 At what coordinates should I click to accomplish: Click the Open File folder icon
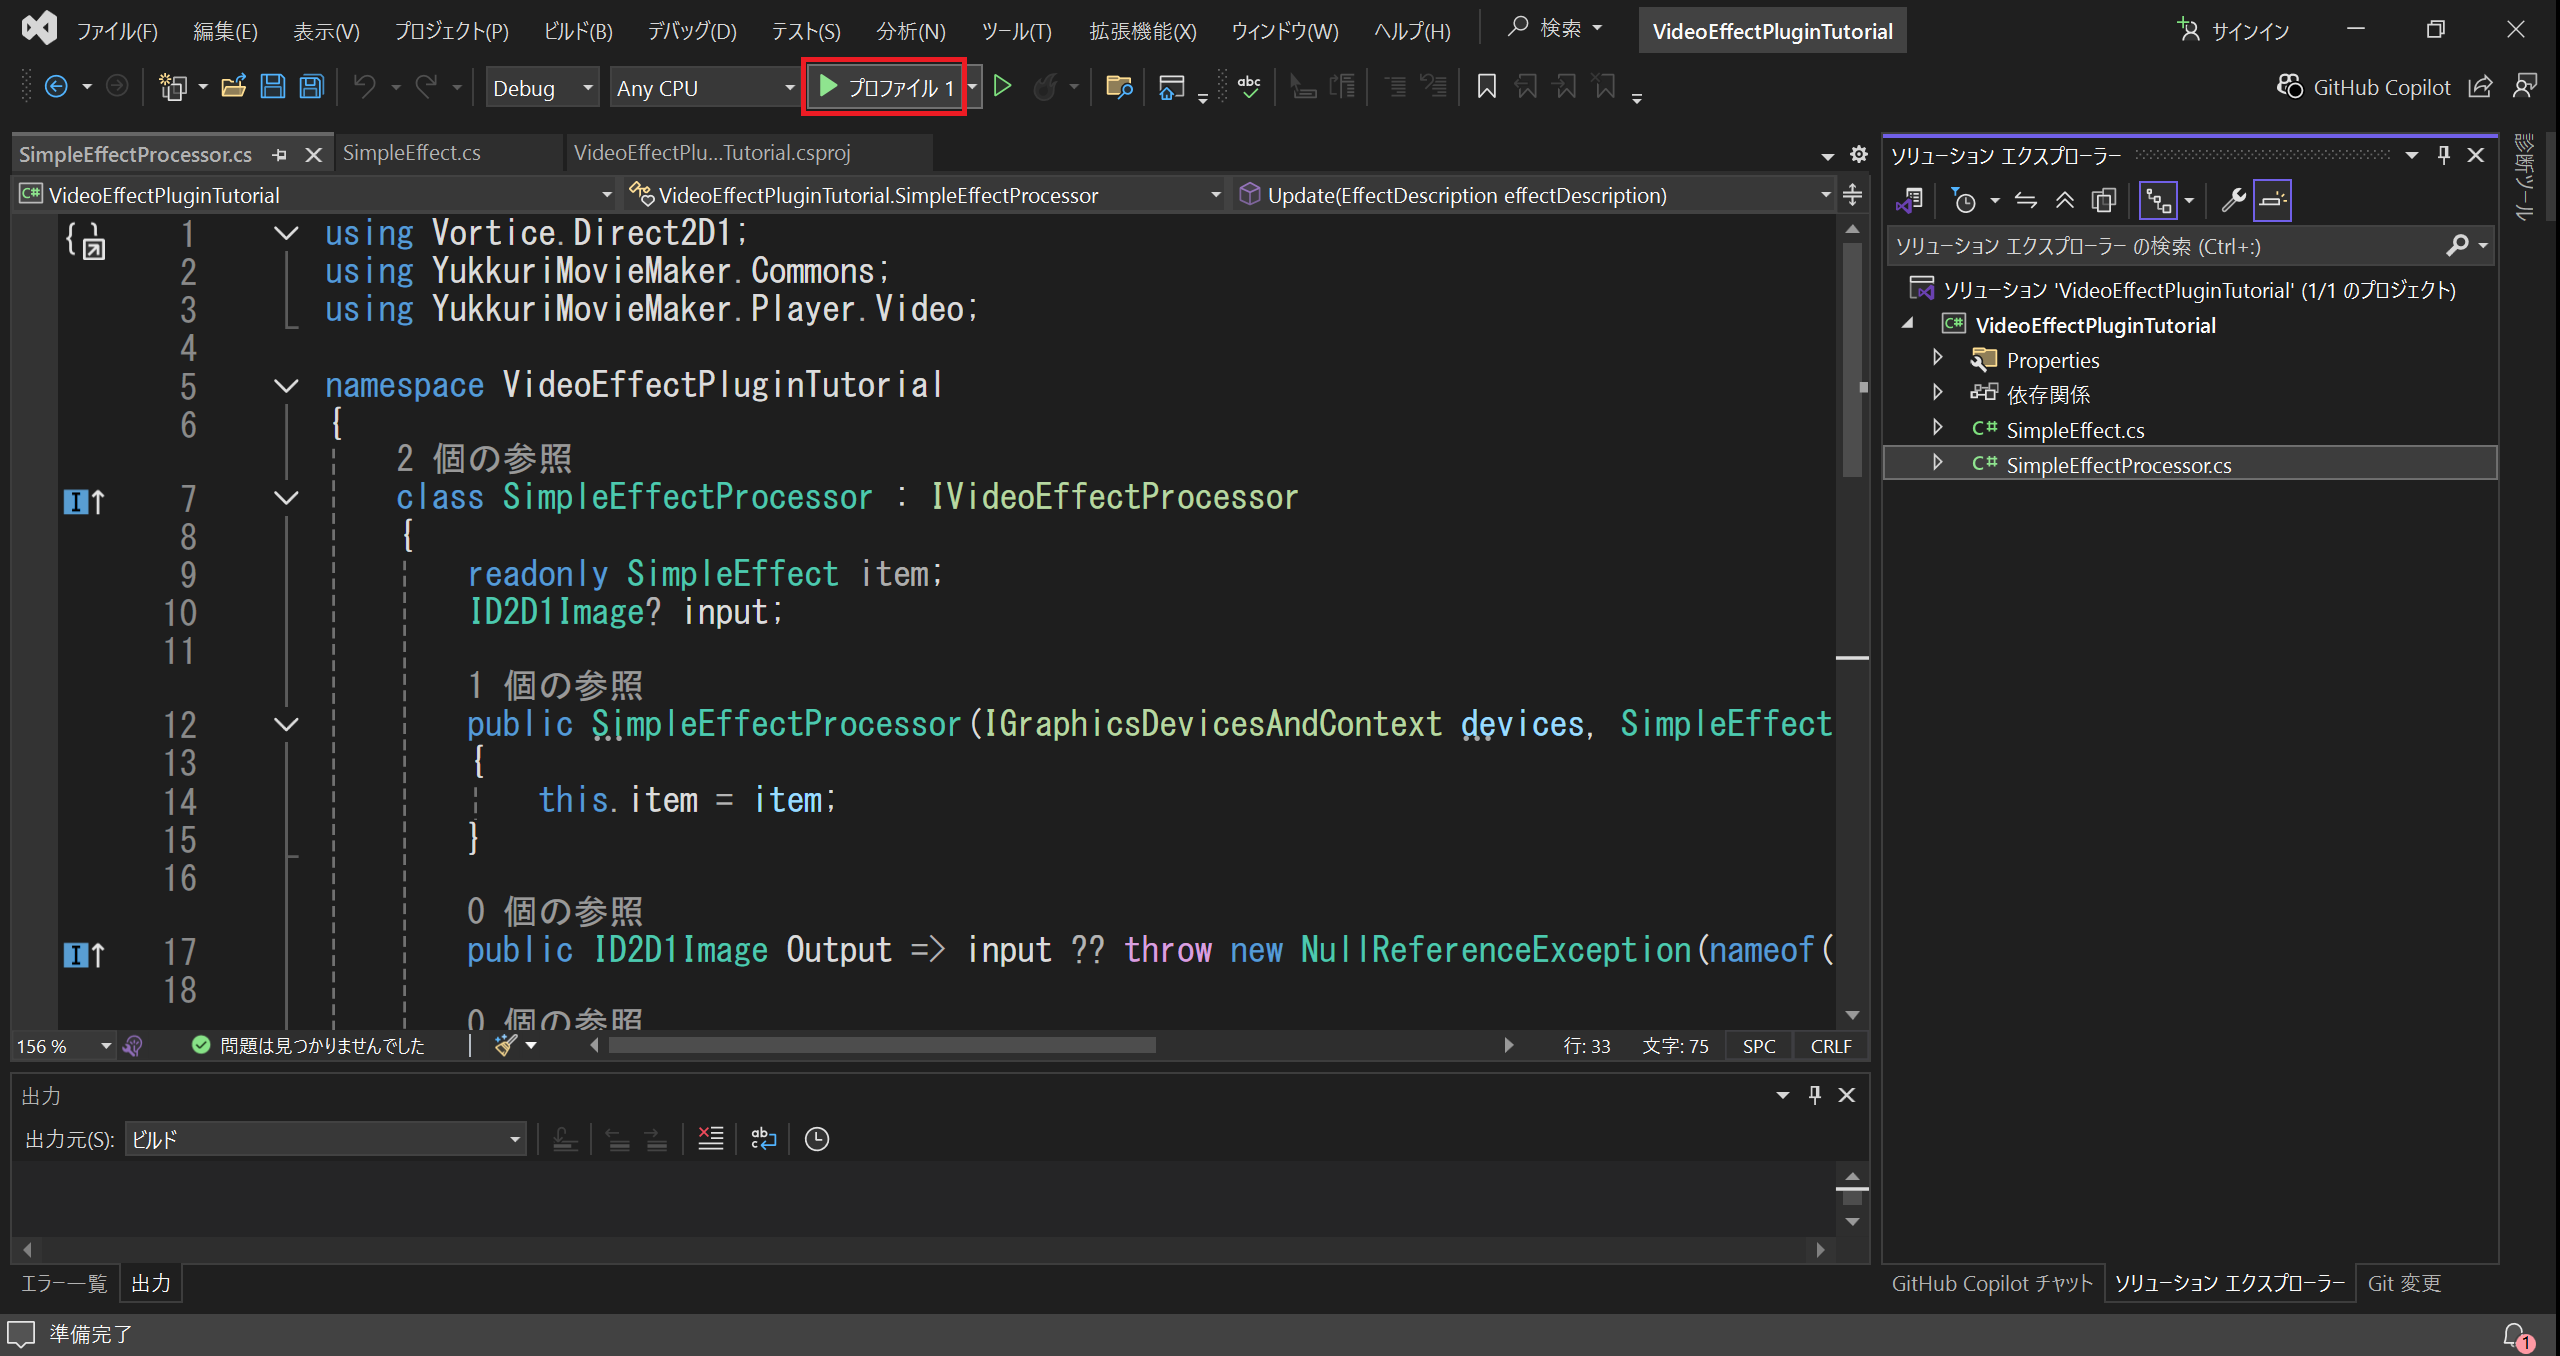coord(233,87)
